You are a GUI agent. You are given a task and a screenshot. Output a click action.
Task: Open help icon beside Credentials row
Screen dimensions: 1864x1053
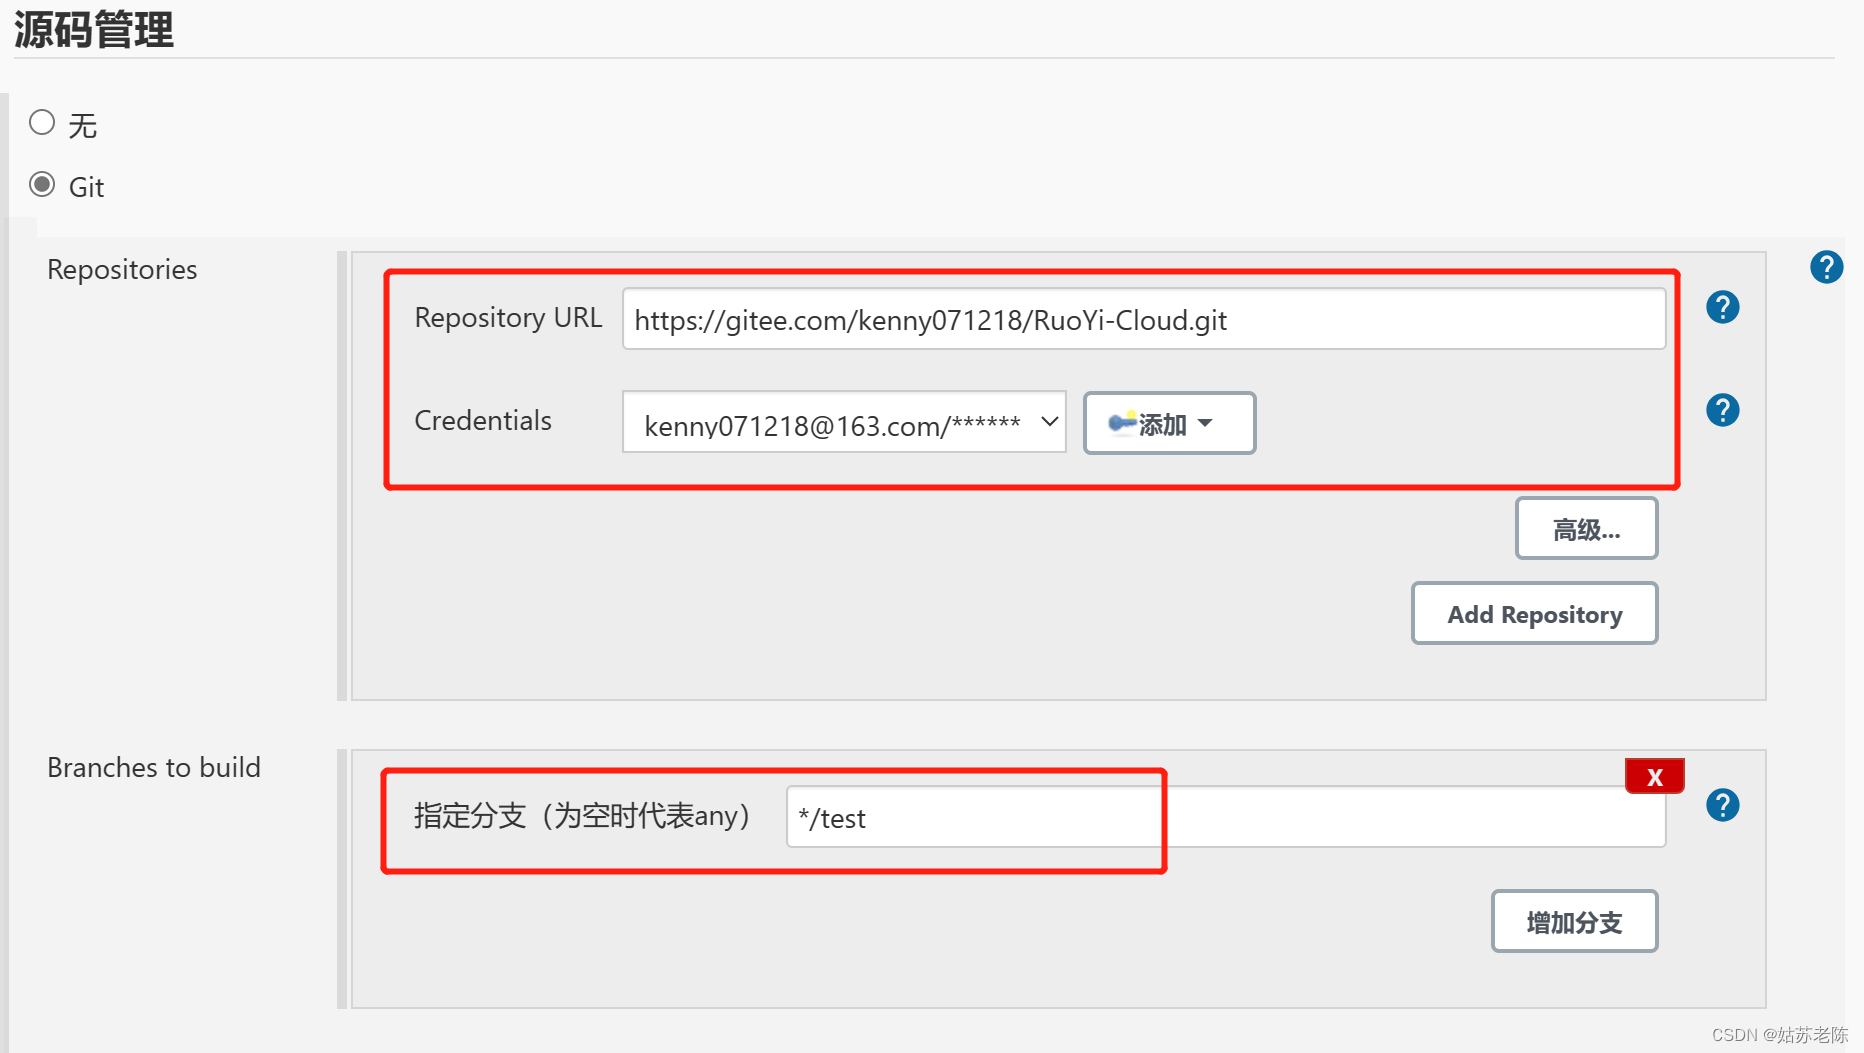(1722, 410)
